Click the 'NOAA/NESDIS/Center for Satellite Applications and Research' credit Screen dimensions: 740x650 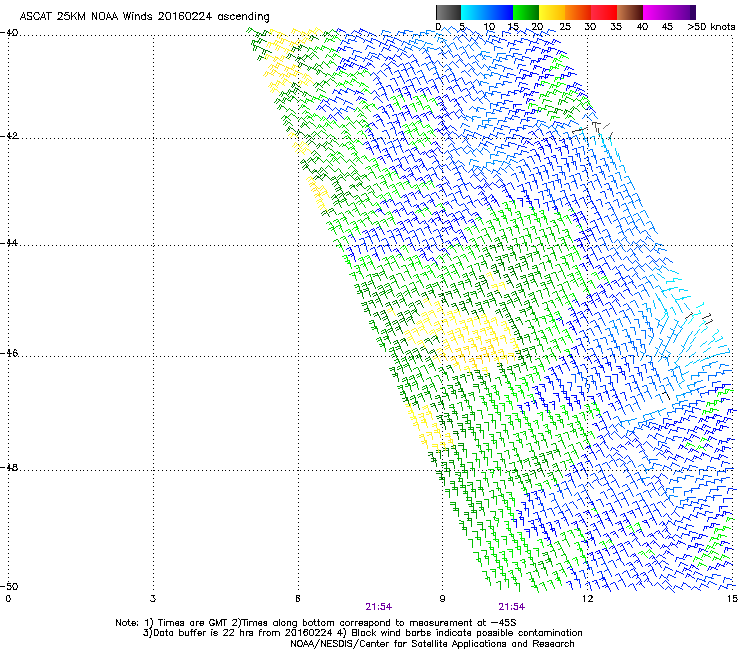click(x=432, y=644)
